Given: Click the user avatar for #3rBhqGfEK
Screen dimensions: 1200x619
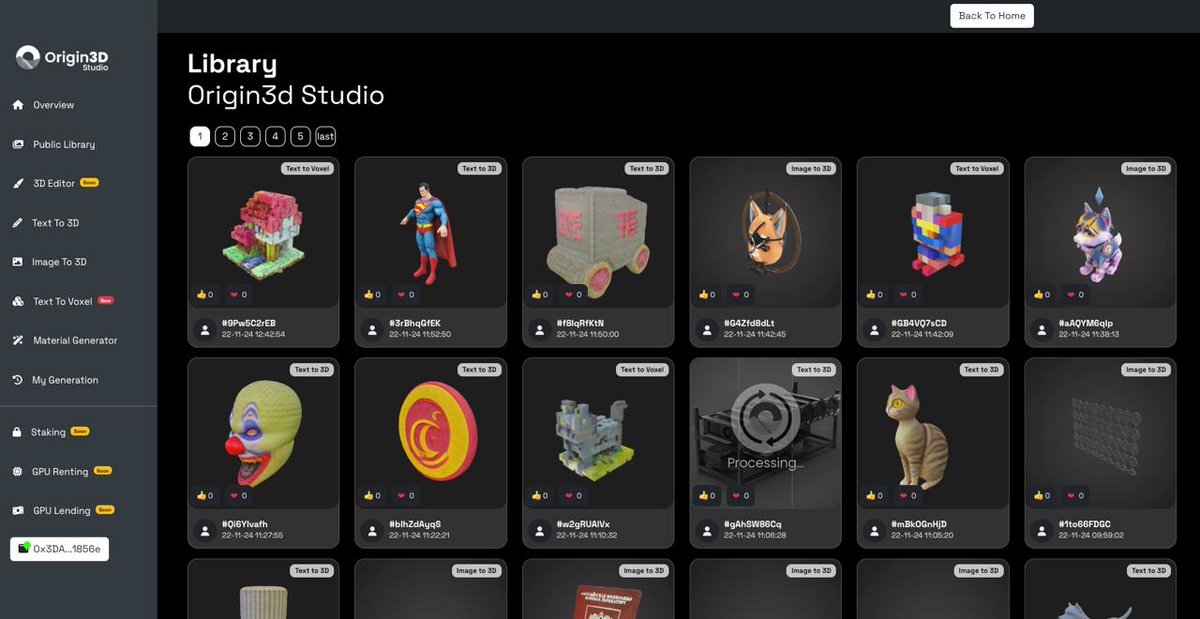Looking at the screenshot, I should coord(372,329).
